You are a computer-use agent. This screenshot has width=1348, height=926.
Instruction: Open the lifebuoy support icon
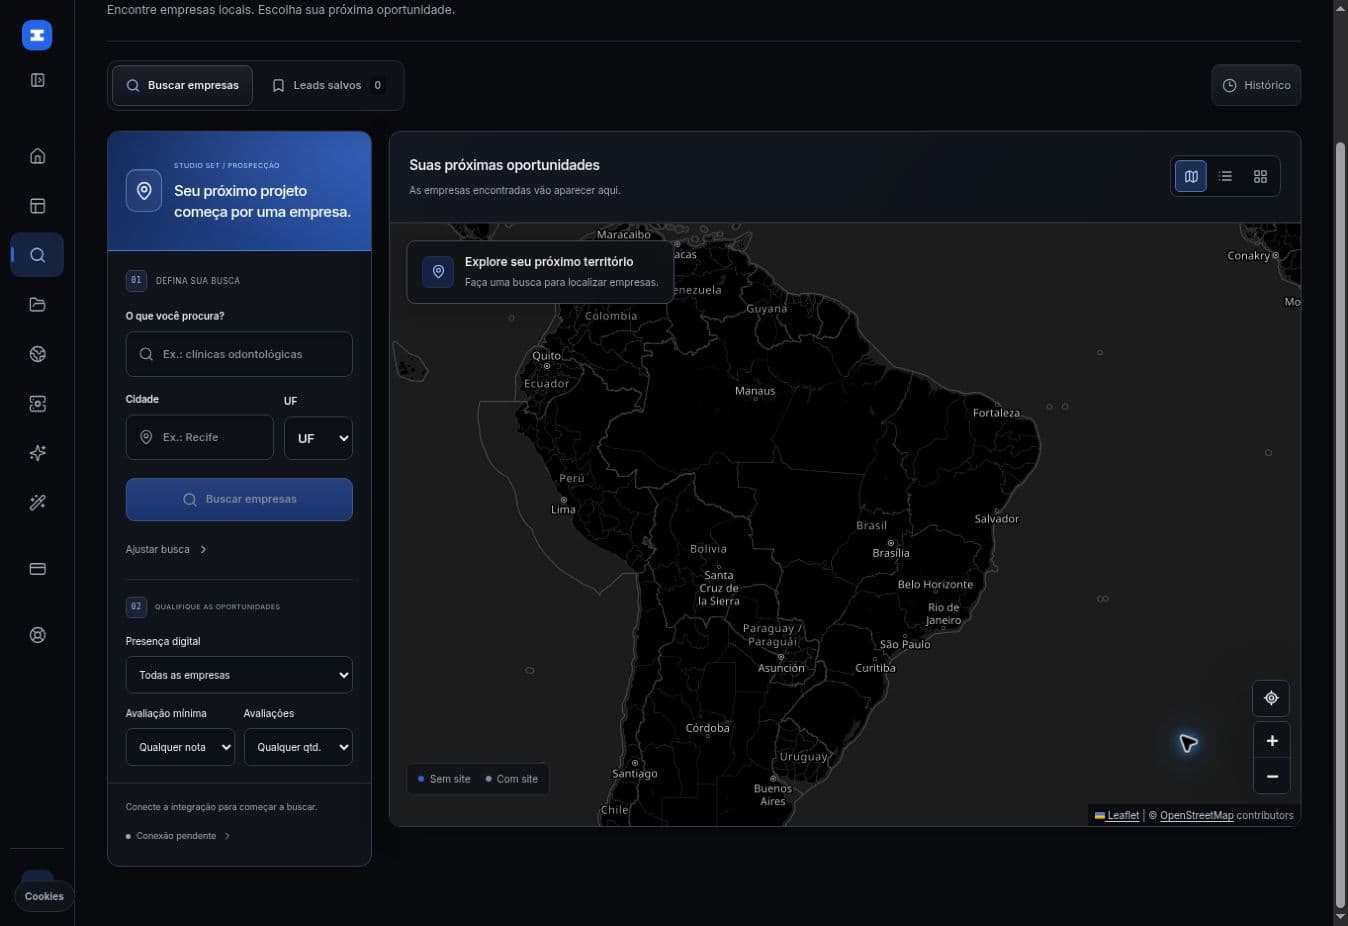(x=37, y=635)
